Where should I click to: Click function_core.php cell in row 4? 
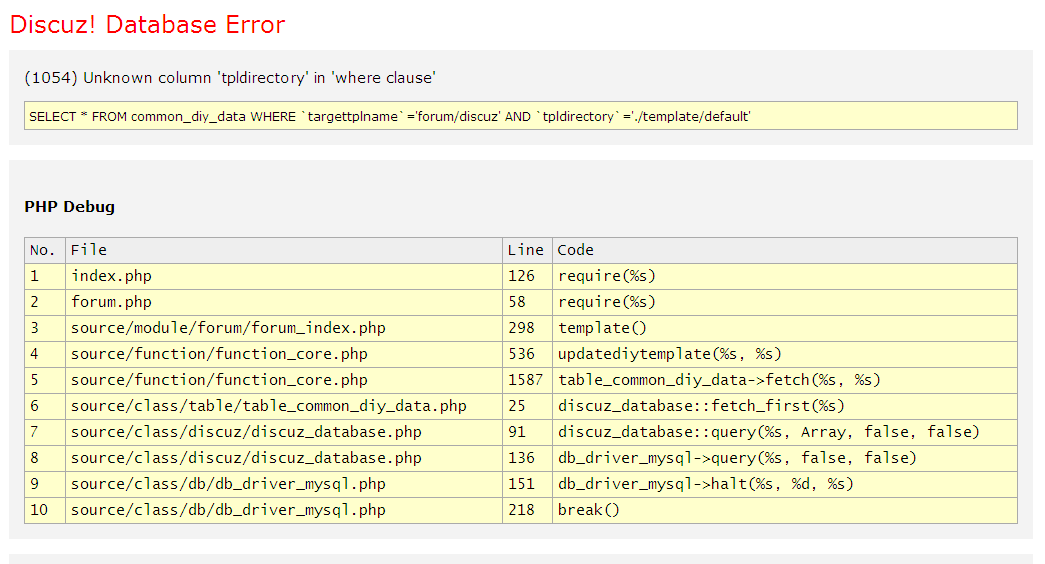284,354
